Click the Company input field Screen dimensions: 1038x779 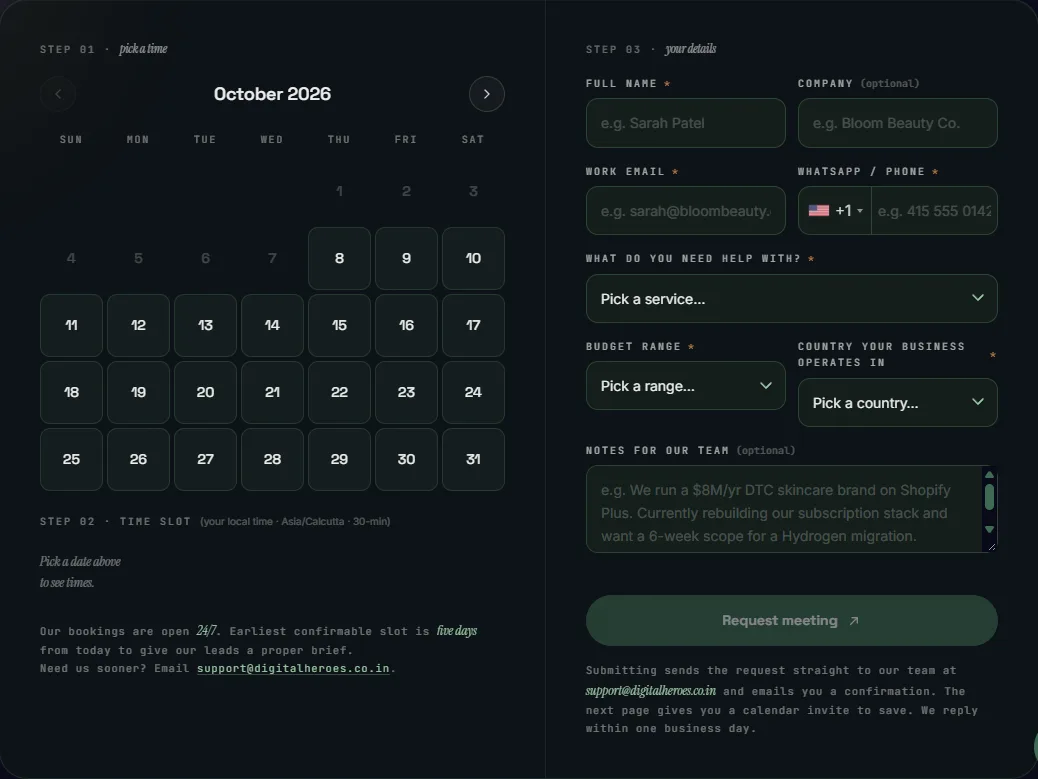[x=897, y=123]
